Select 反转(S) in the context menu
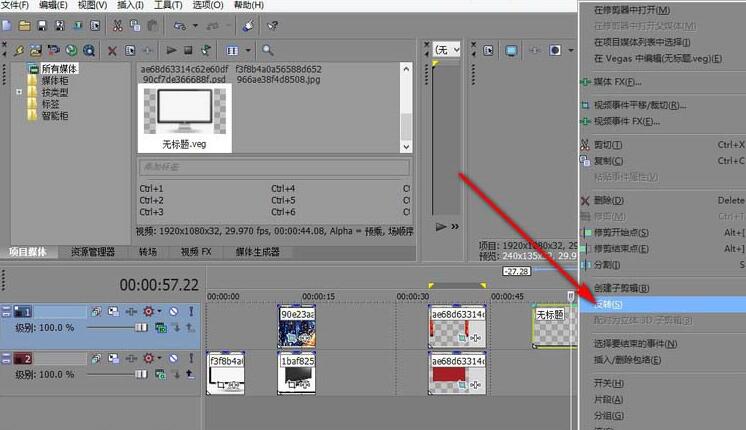The height and width of the screenshot is (430, 746). pos(609,304)
